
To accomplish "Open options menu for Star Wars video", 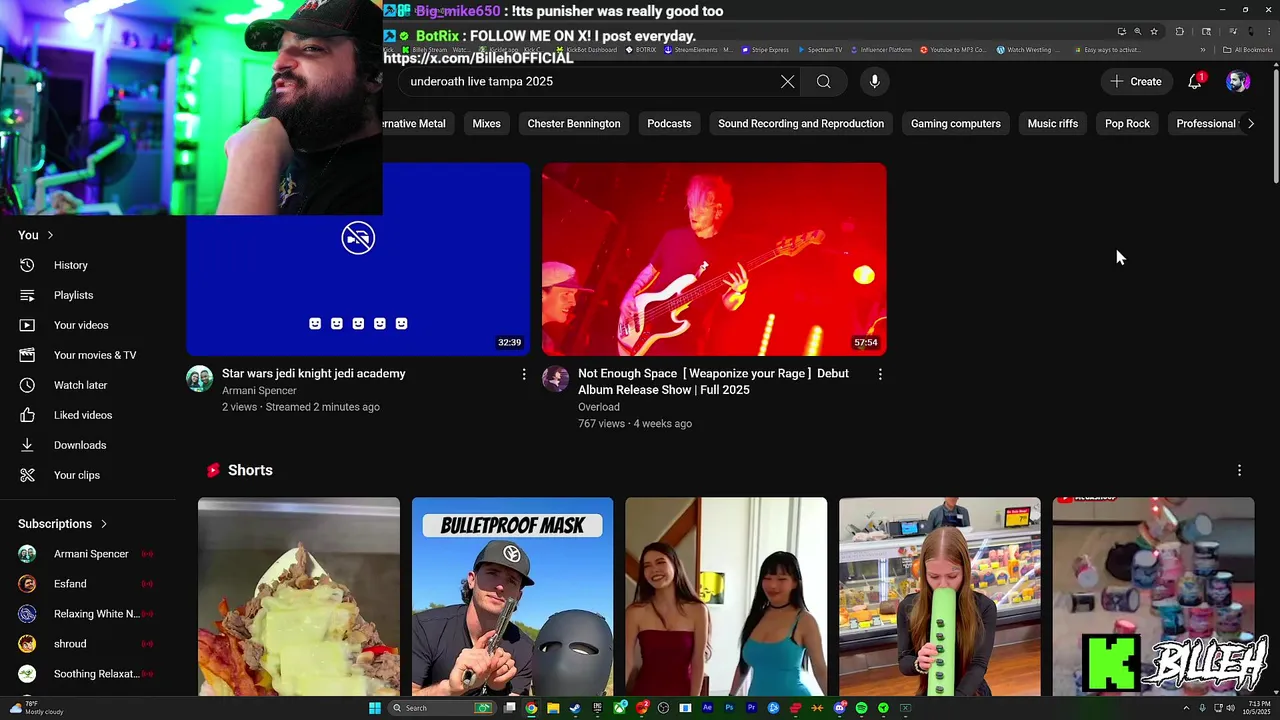I will pos(524,374).
